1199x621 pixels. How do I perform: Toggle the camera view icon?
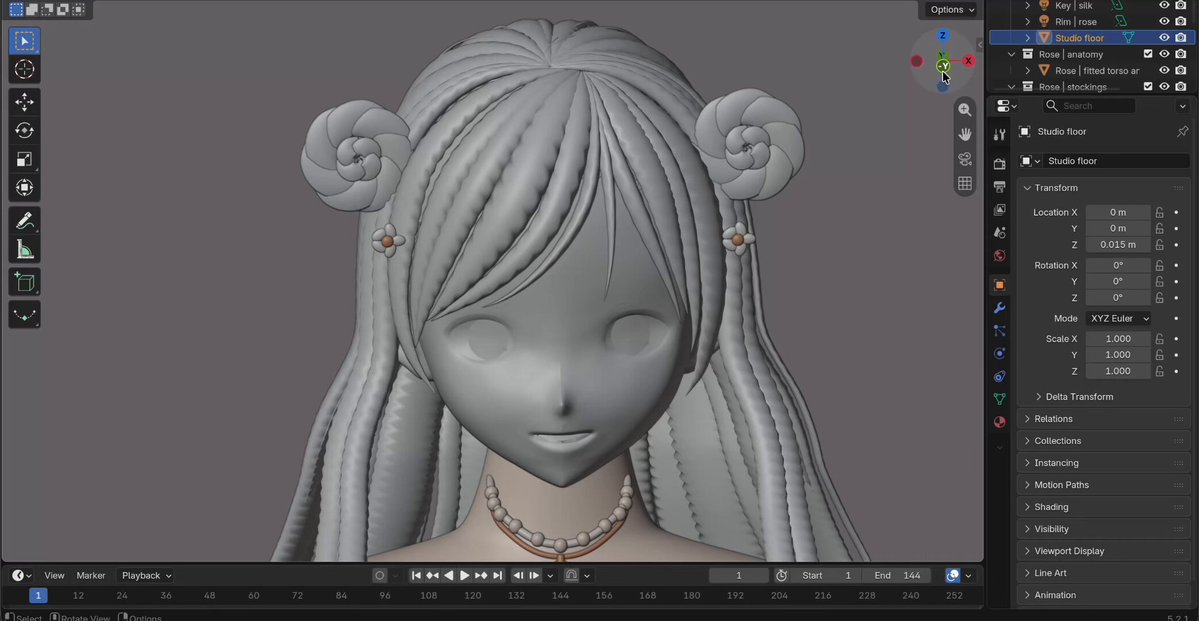click(965, 159)
